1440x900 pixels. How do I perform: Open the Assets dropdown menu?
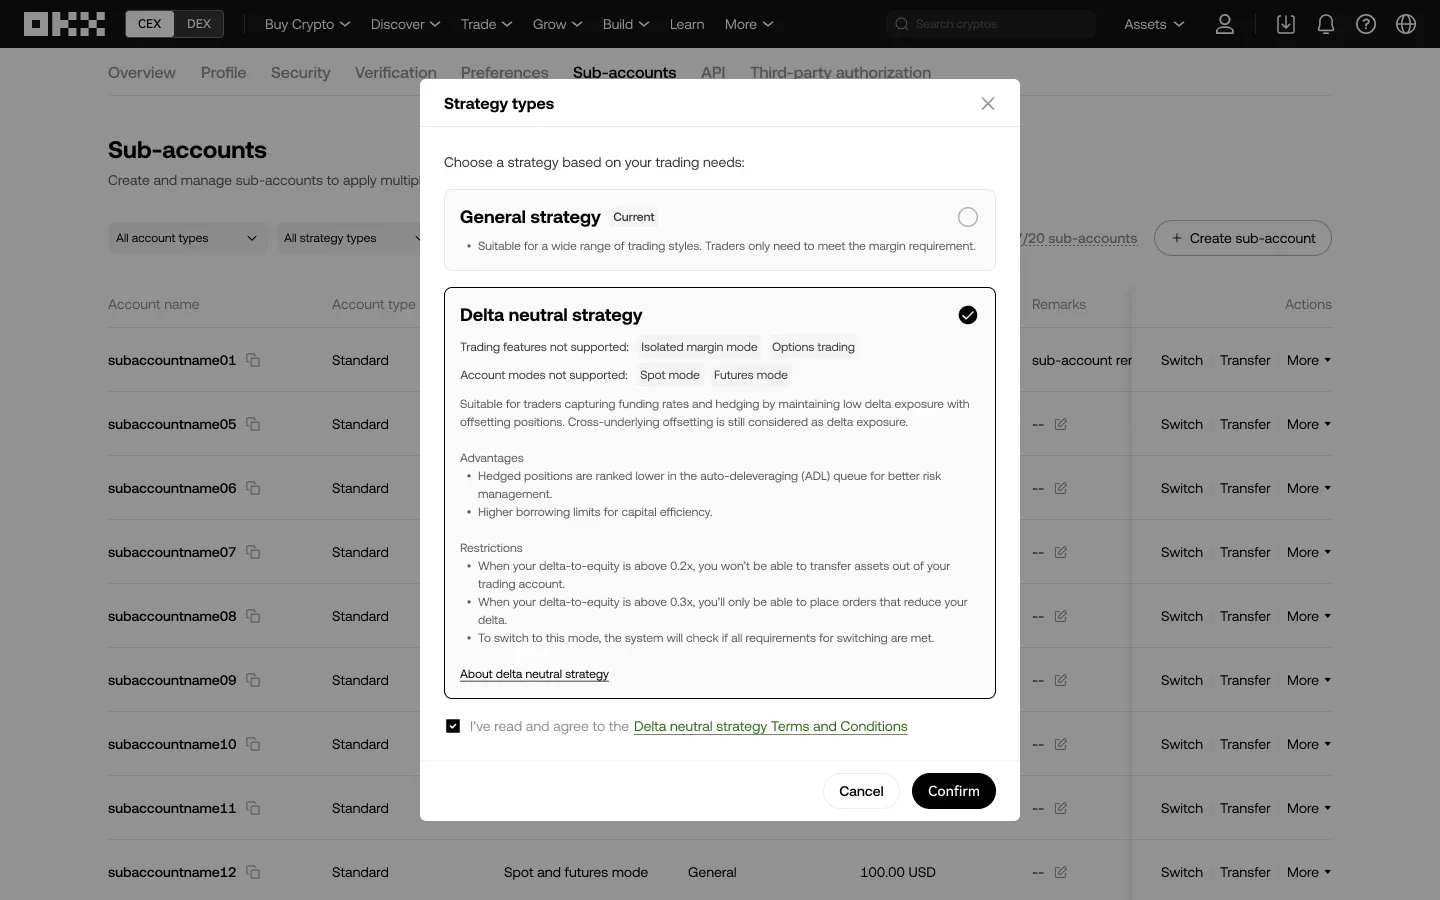[x=1153, y=24]
